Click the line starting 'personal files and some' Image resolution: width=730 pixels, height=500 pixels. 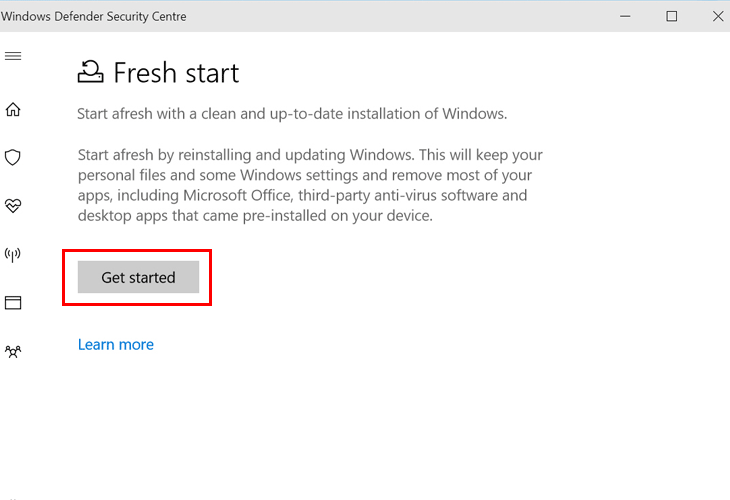[x=304, y=175]
